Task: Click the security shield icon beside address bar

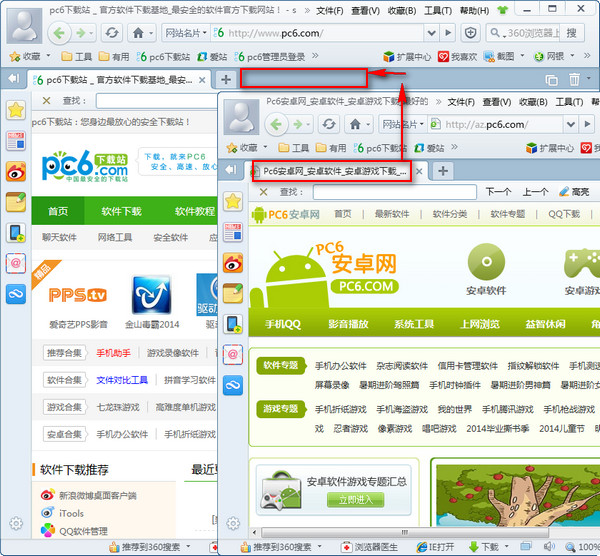Action: click(470, 33)
